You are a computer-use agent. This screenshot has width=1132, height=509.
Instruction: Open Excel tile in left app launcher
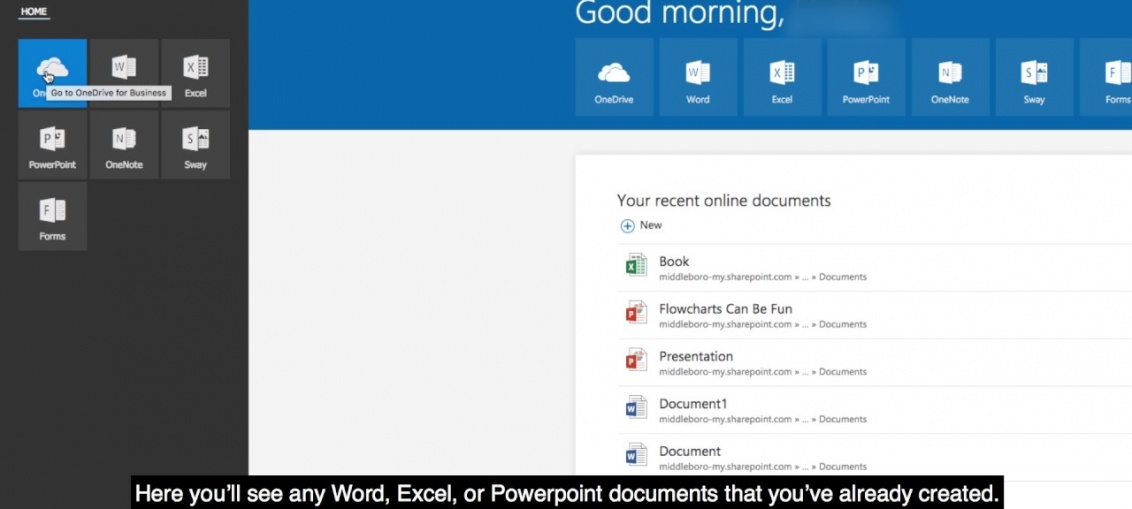pyautogui.click(x=196, y=73)
